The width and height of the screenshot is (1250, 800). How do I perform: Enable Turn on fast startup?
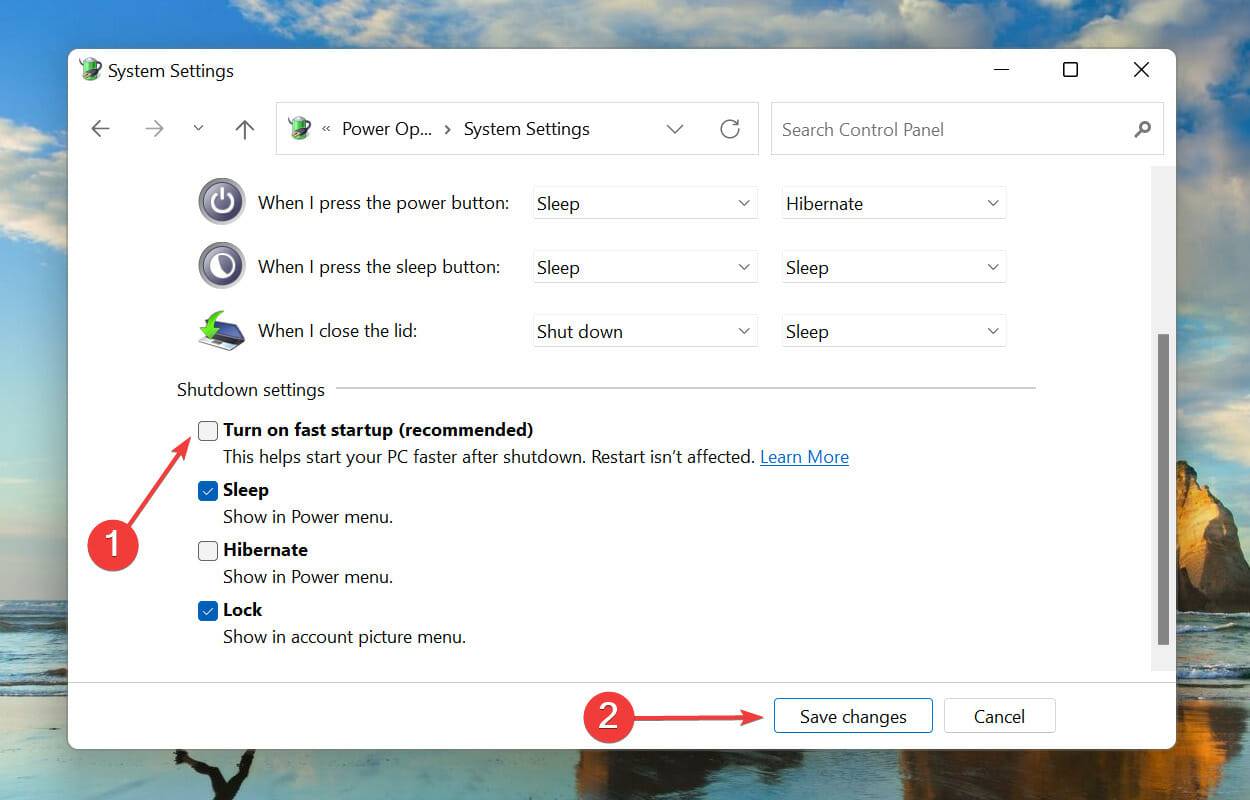[x=207, y=430]
